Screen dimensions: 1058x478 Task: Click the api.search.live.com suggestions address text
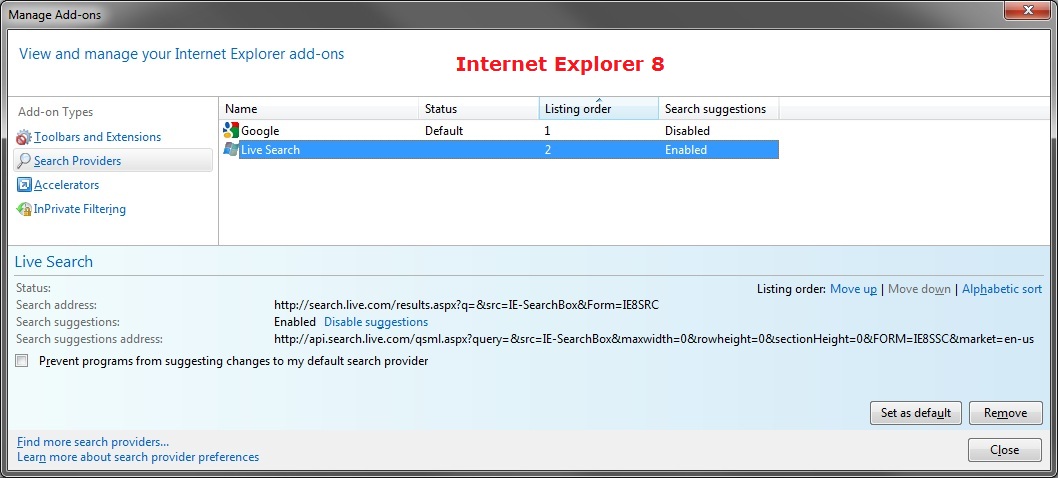(654, 339)
